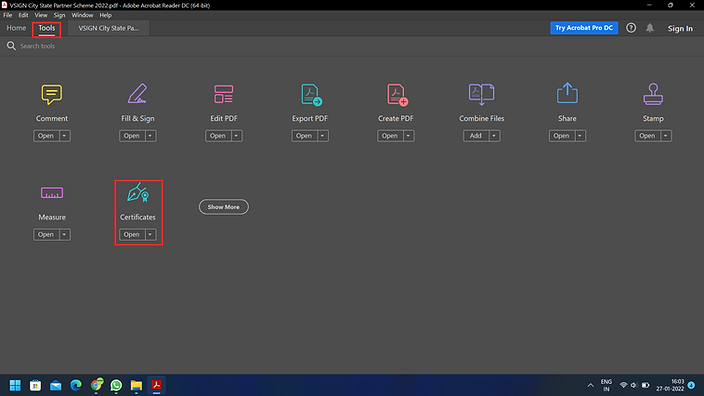704x396 pixels.
Task: Click the Open button under Share
Action: pos(562,136)
